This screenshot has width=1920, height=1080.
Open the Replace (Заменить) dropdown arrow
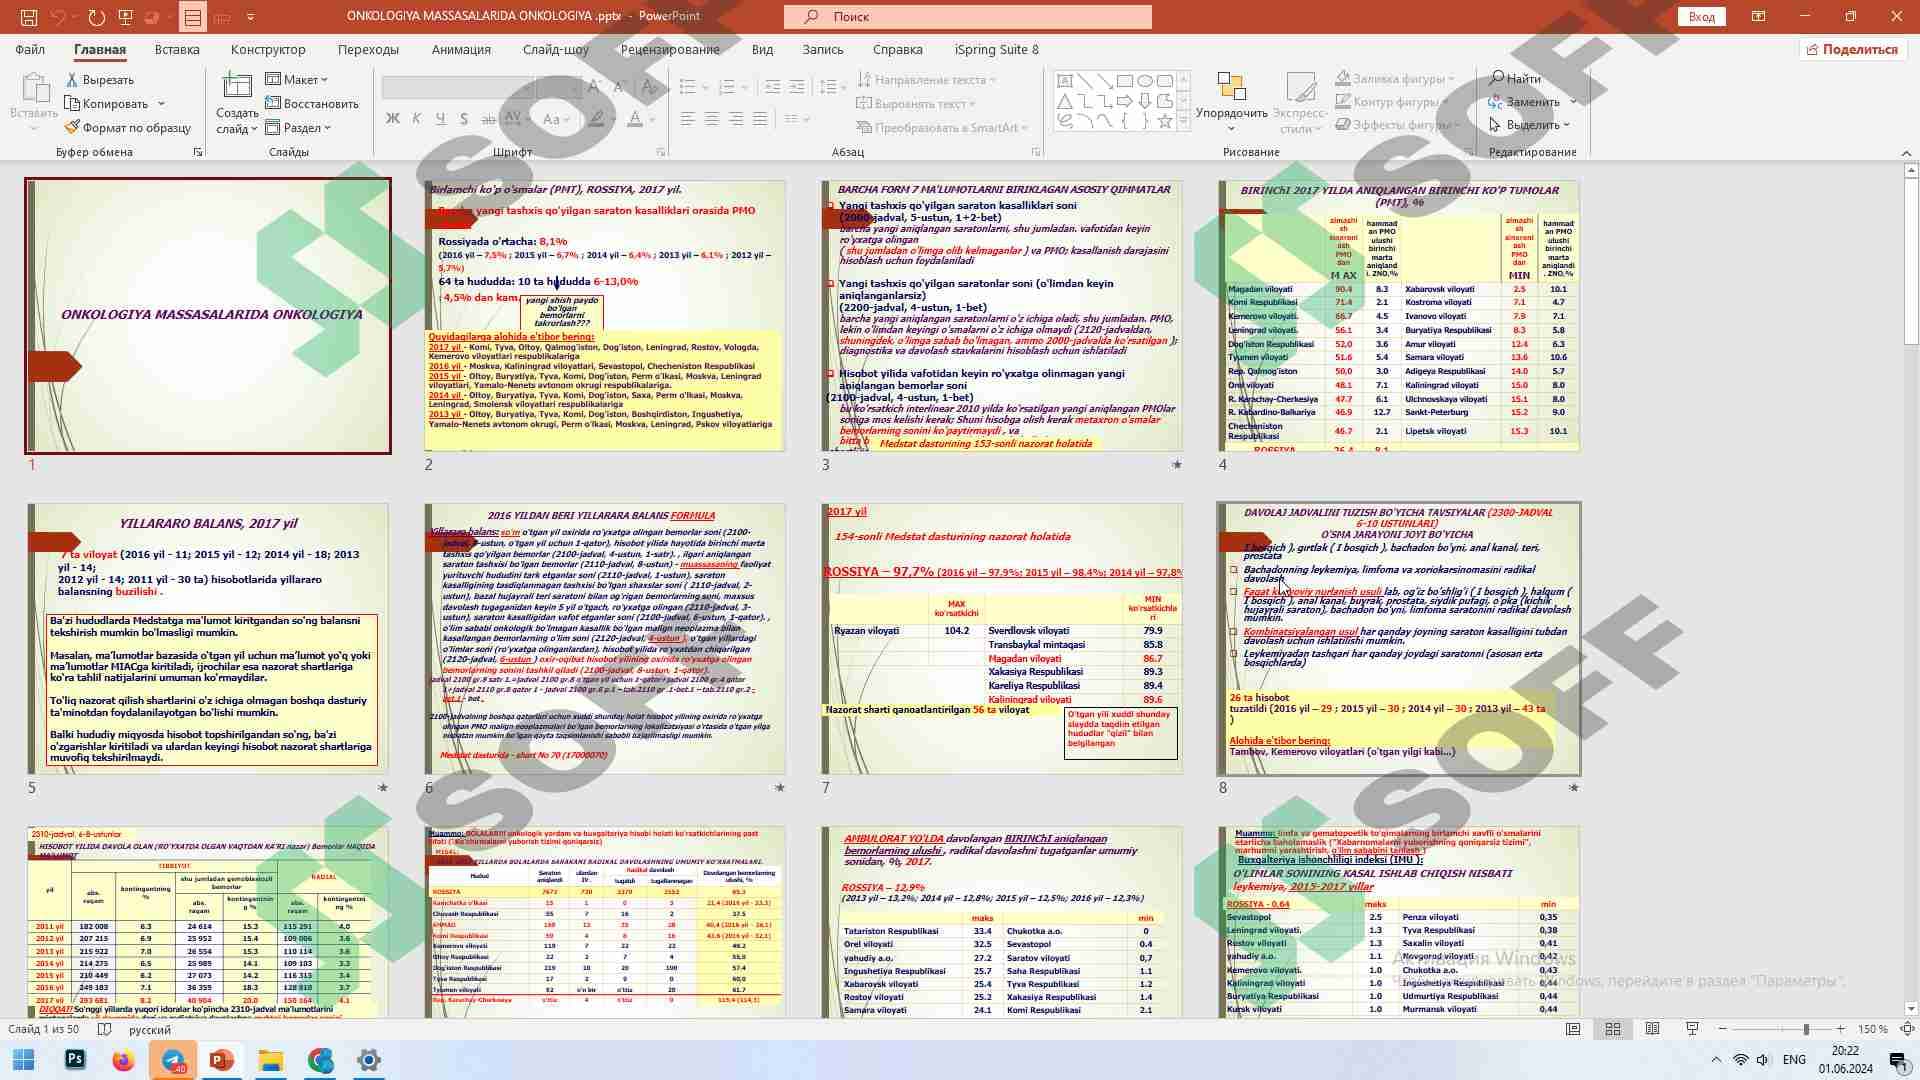point(1573,102)
